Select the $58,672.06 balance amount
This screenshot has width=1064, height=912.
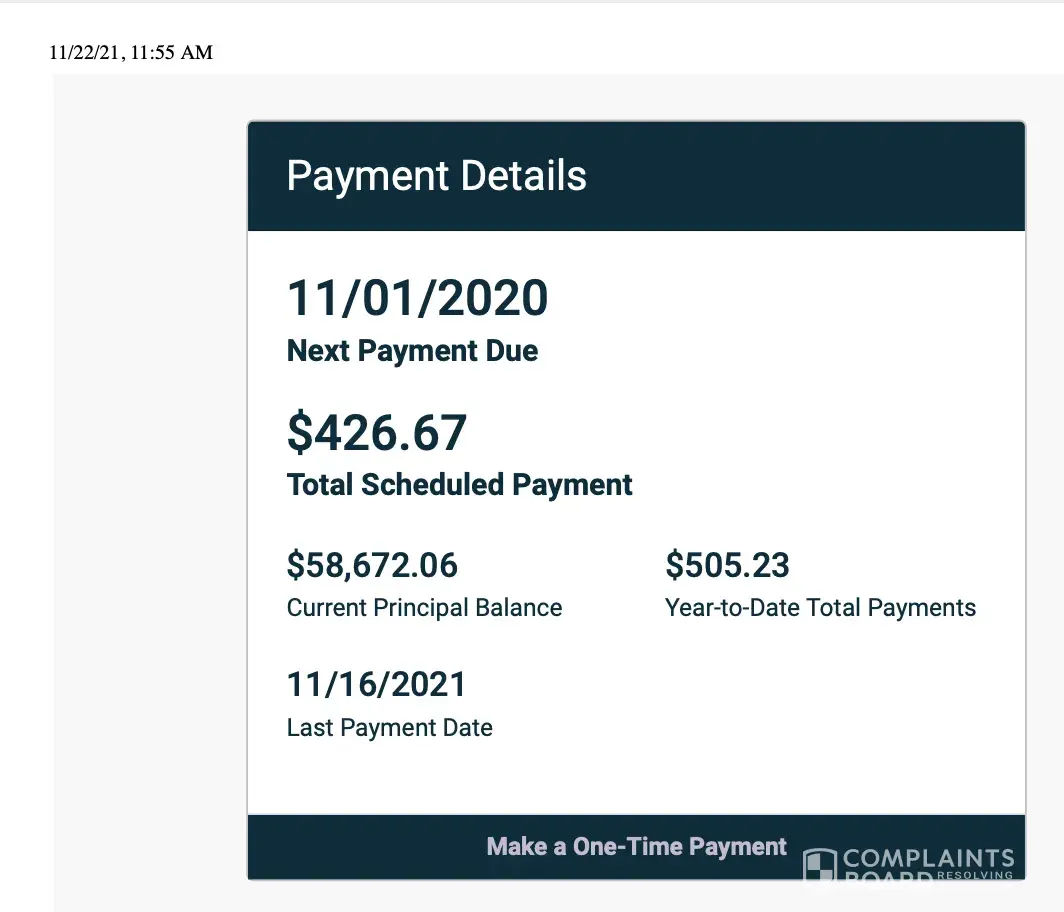click(x=372, y=566)
